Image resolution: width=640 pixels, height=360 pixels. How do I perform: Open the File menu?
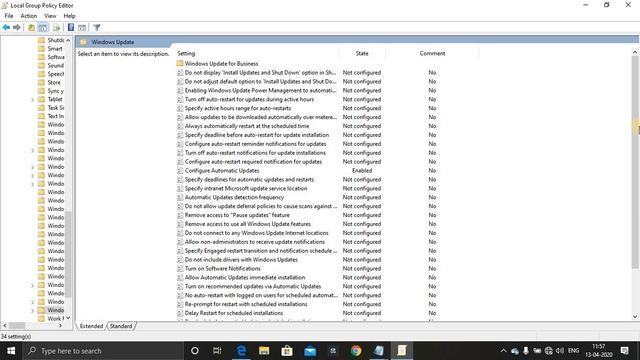point(9,16)
